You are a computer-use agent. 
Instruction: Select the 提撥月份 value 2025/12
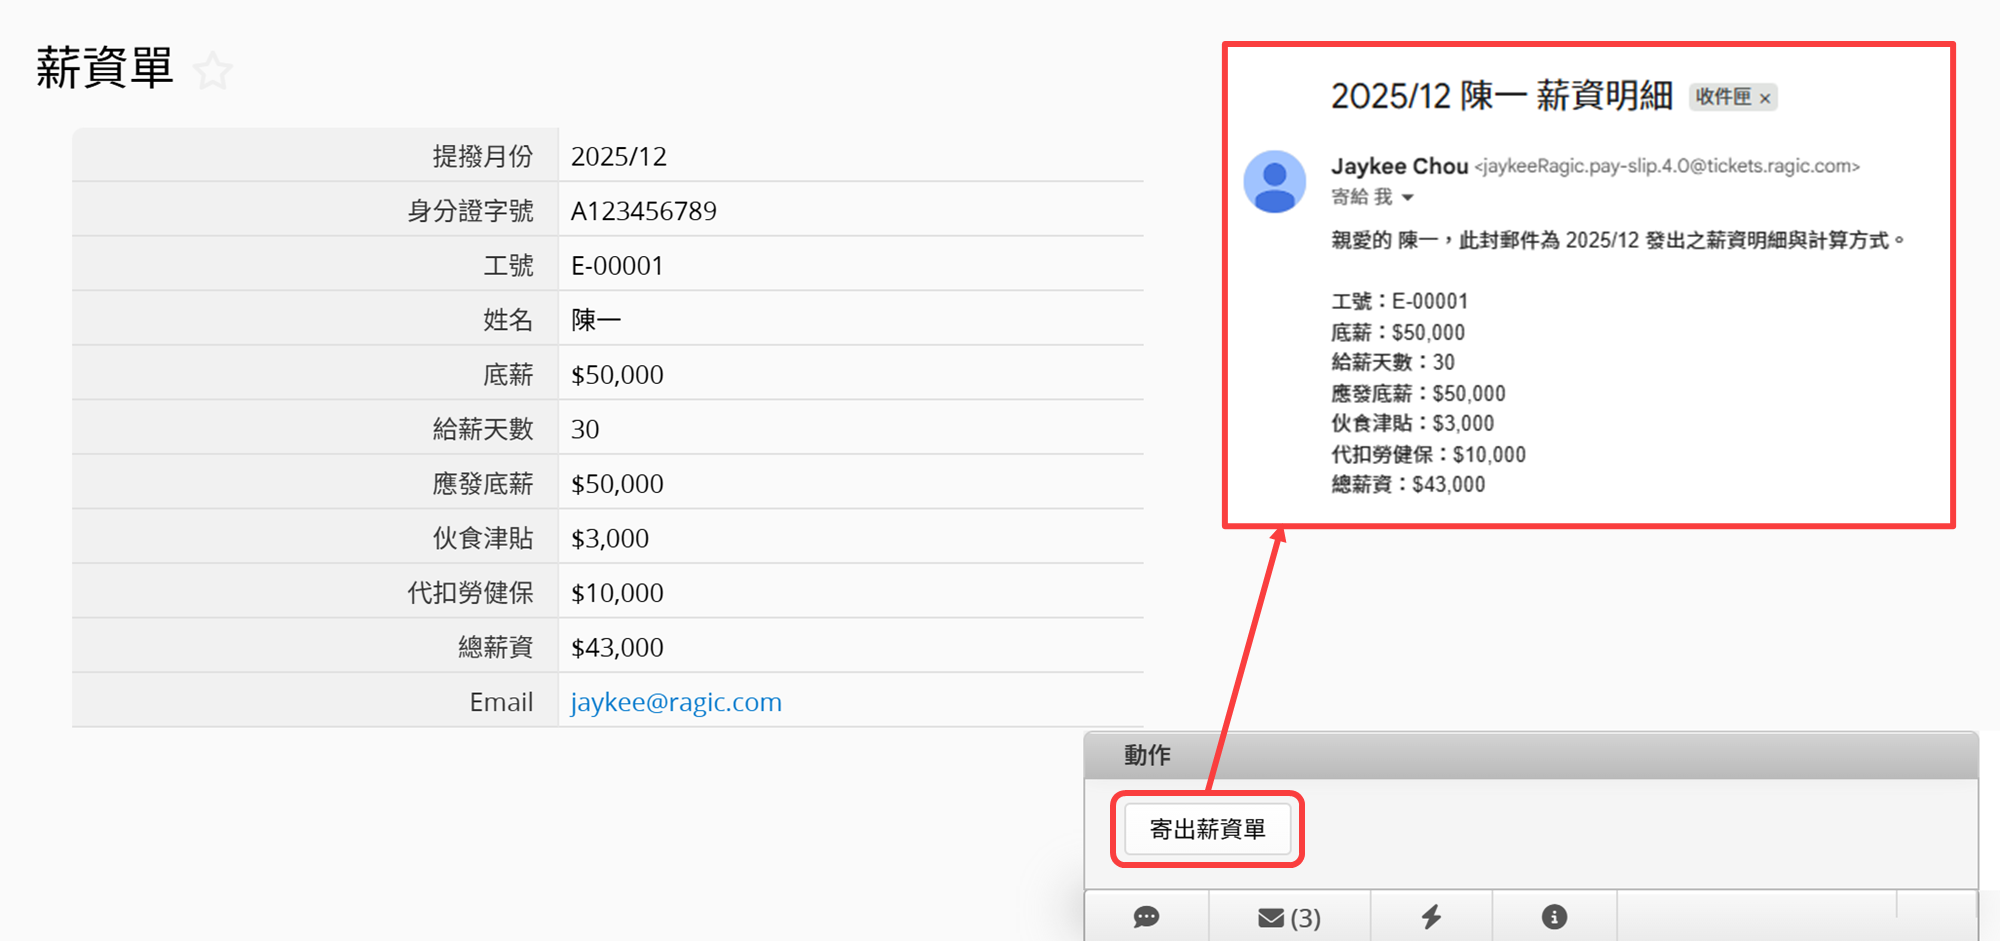[x=618, y=156]
